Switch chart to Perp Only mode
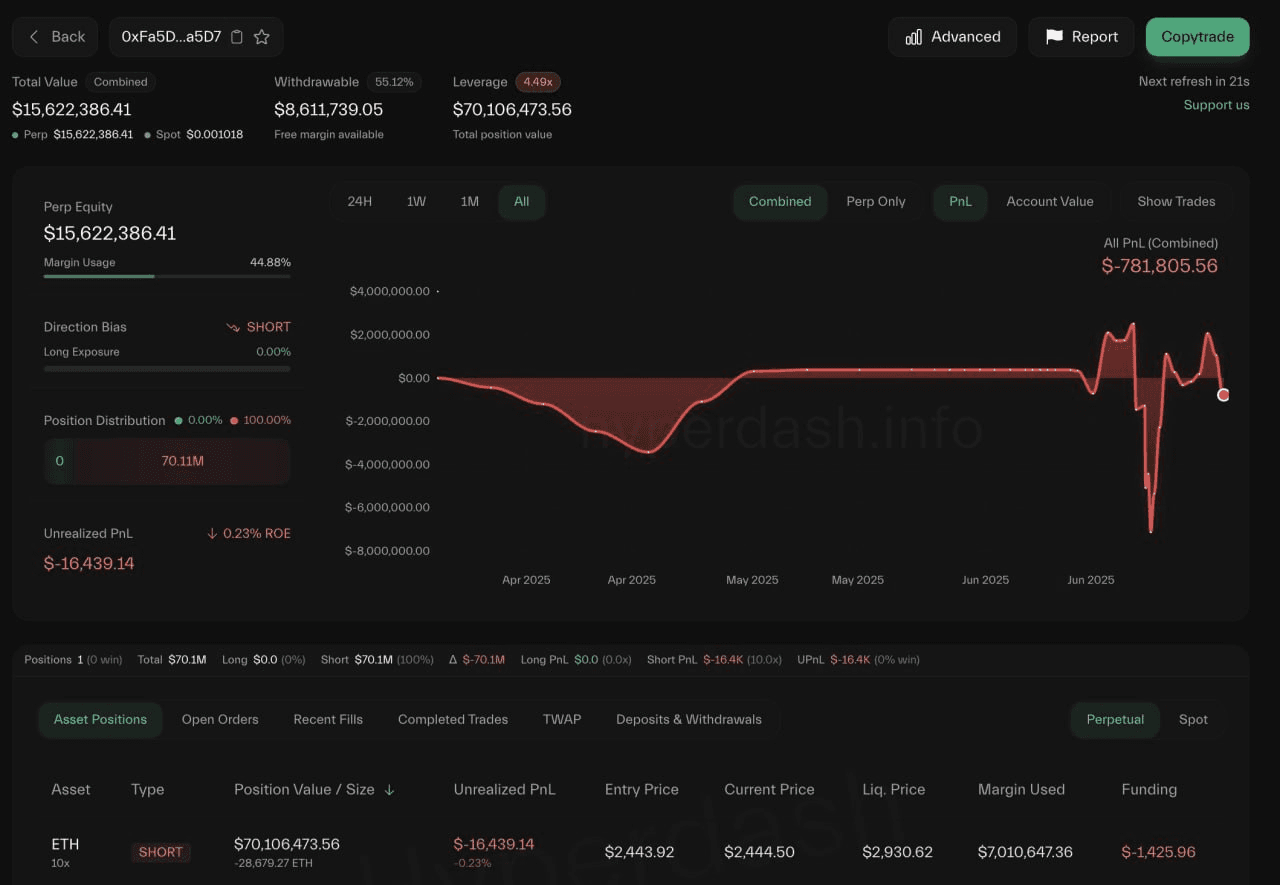This screenshot has width=1280, height=885. [x=876, y=201]
